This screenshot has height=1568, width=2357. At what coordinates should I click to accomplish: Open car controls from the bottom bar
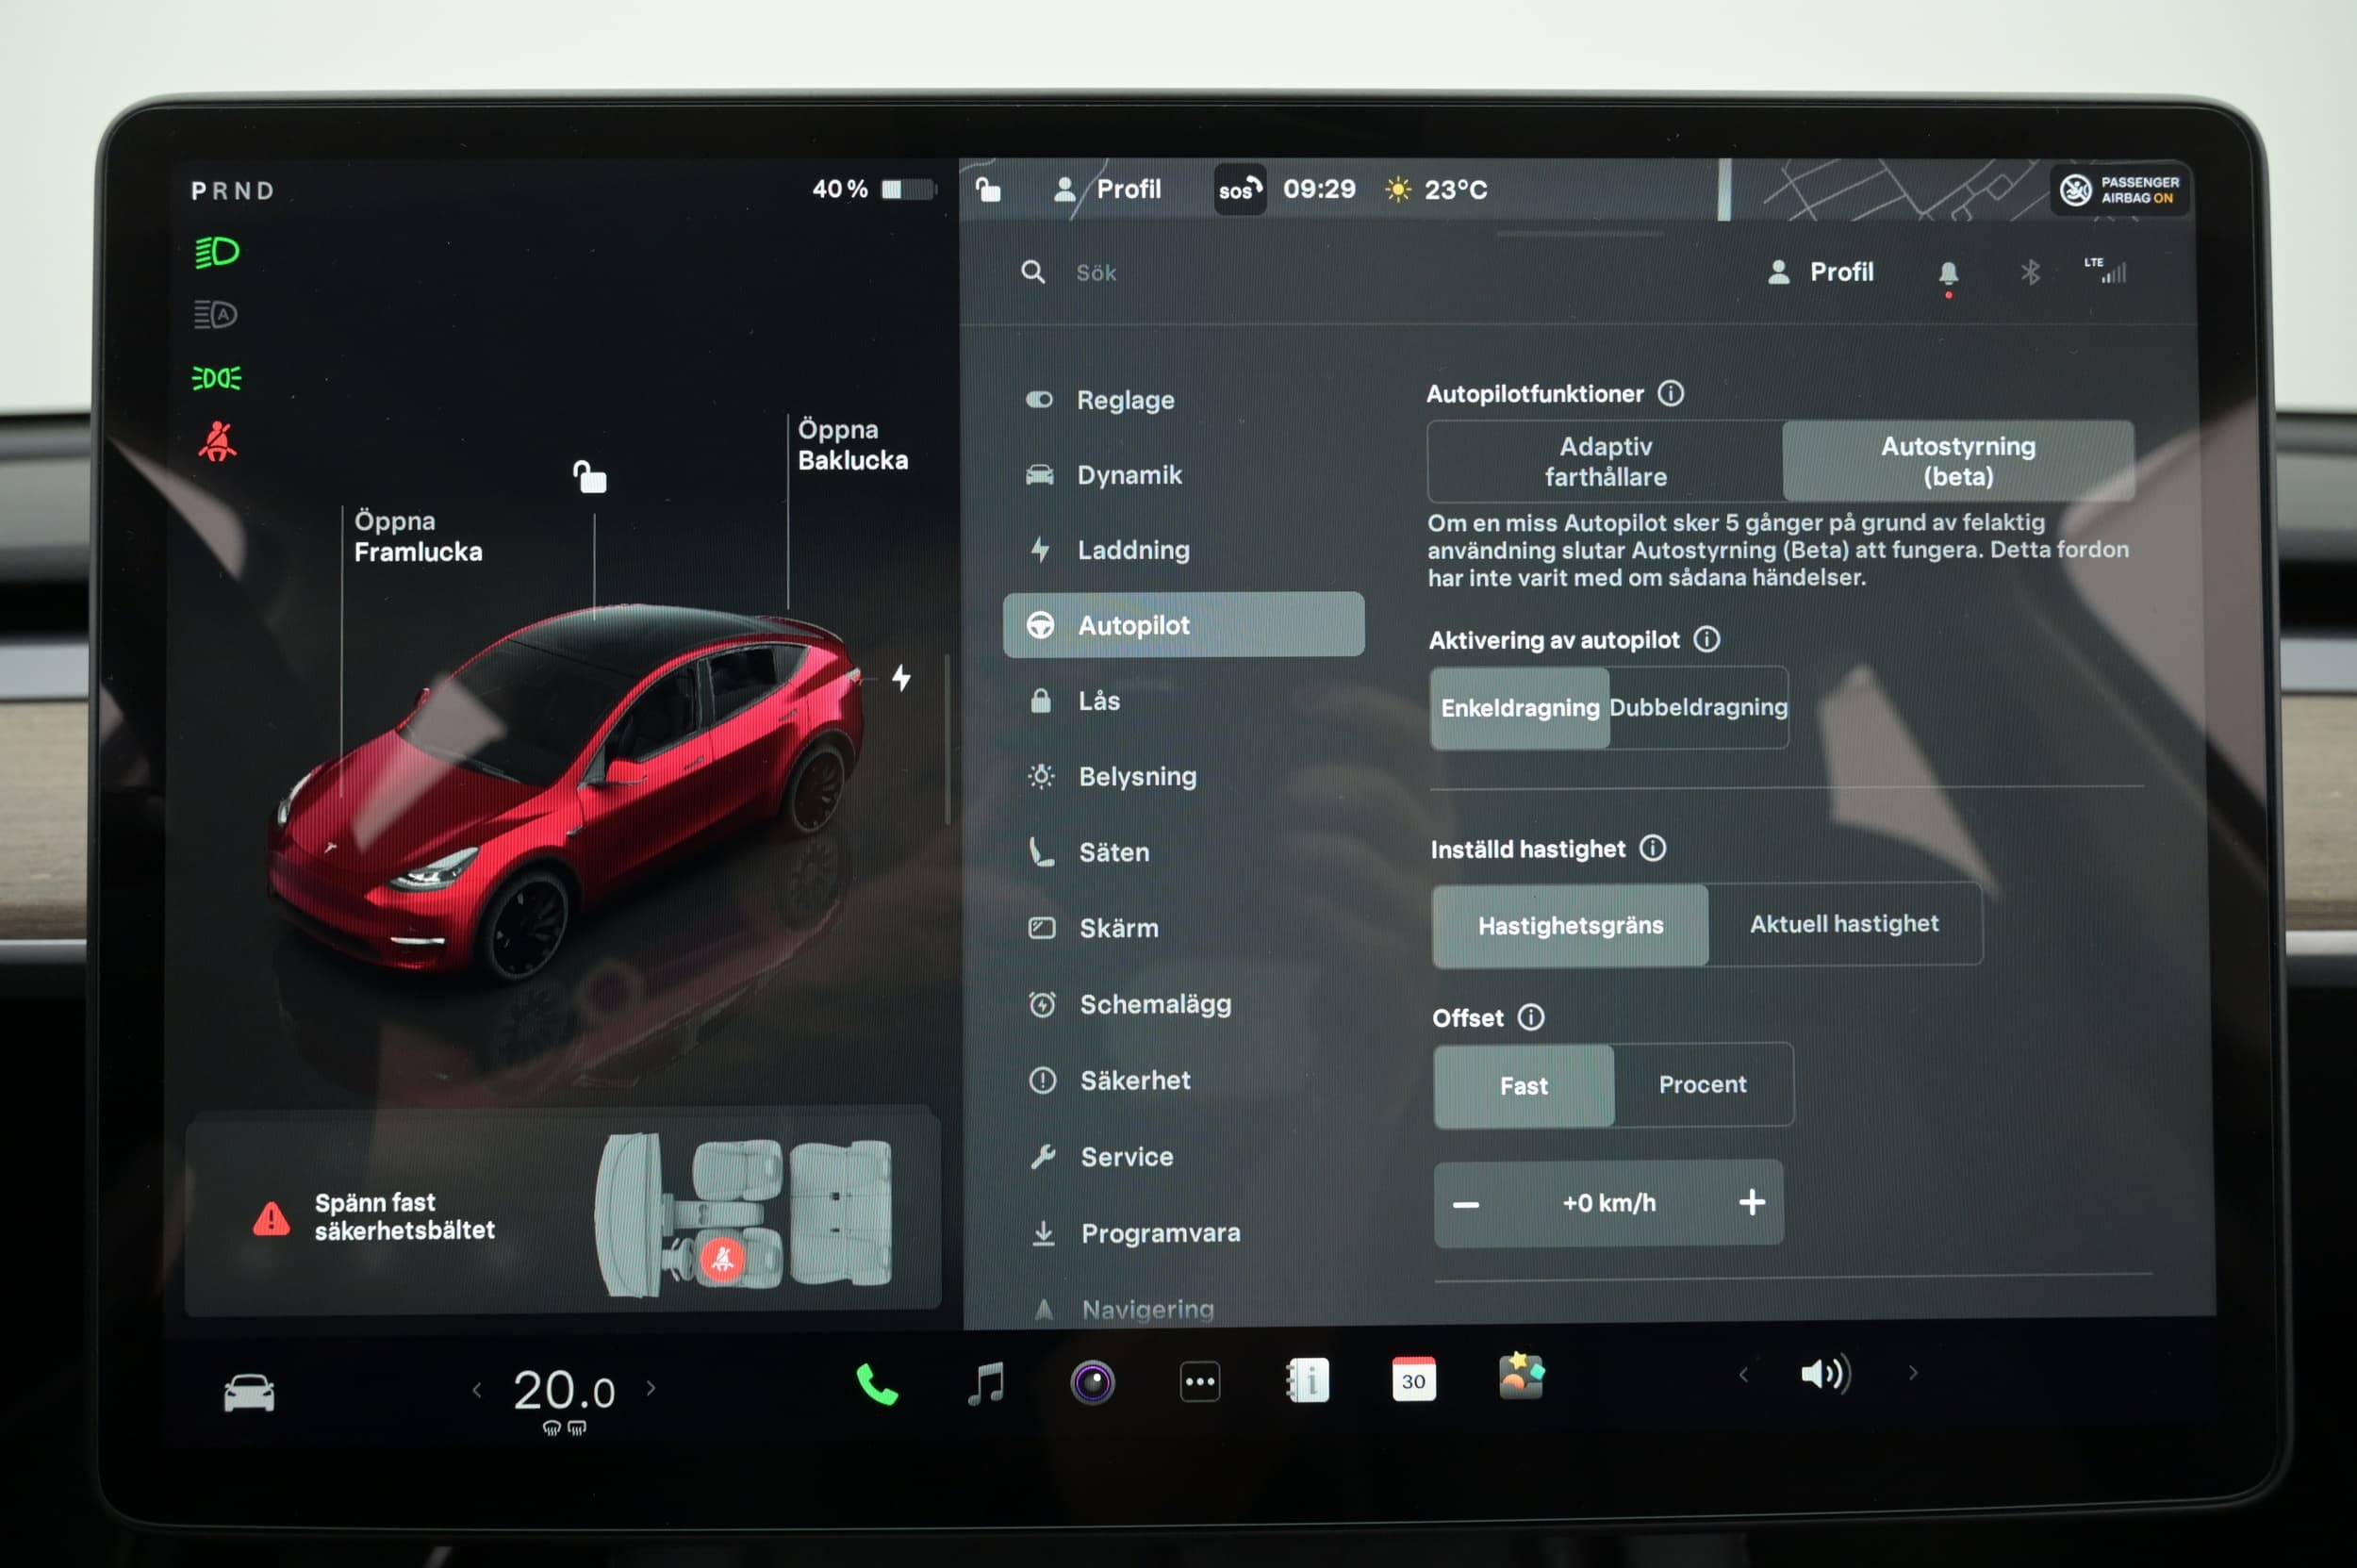[x=249, y=1392]
